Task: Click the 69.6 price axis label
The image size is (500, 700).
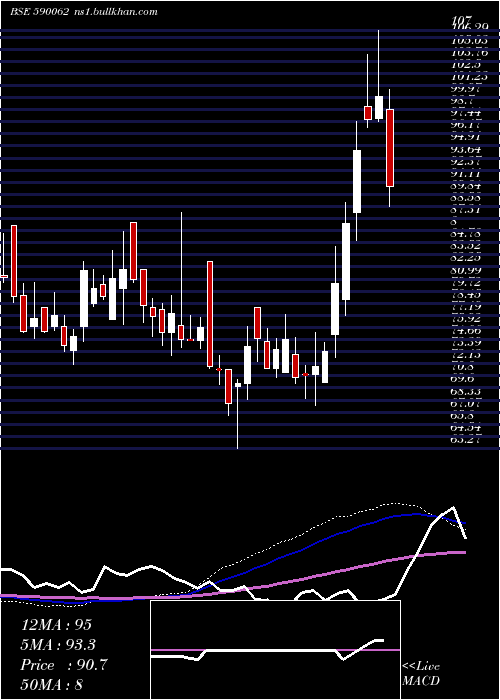Action: click(x=462, y=379)
